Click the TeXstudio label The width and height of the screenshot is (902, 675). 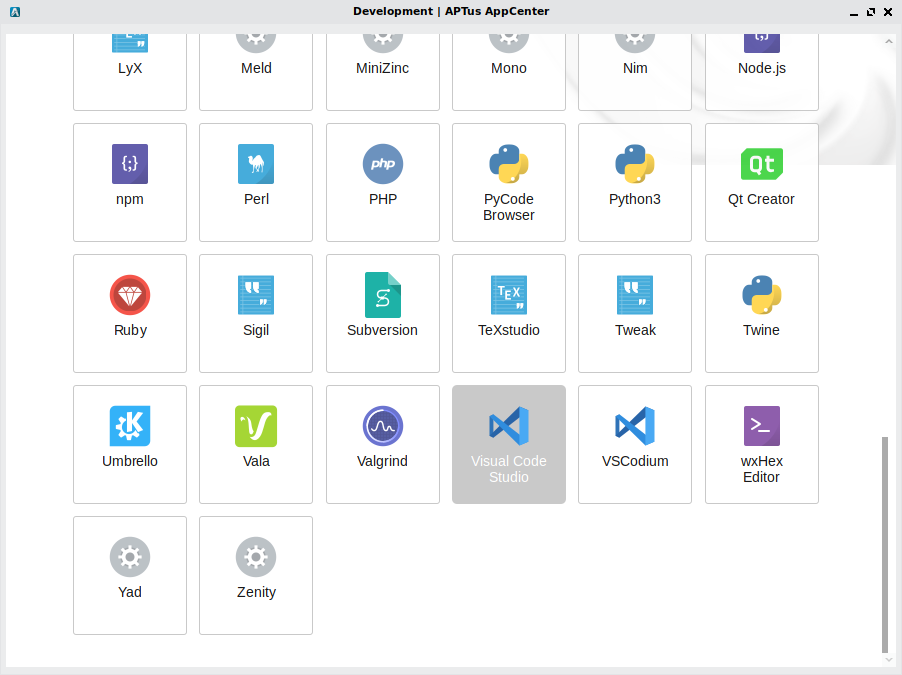pos(509,330)
